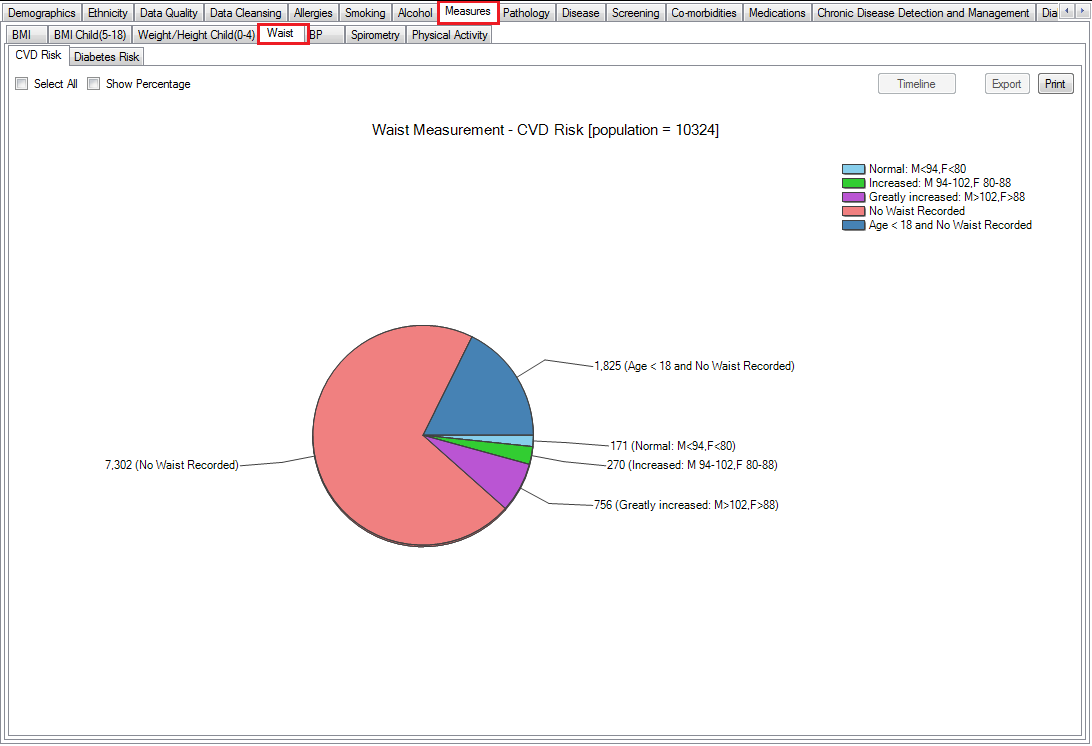
Task: Click the Timeline button
Action: [916, 84]
